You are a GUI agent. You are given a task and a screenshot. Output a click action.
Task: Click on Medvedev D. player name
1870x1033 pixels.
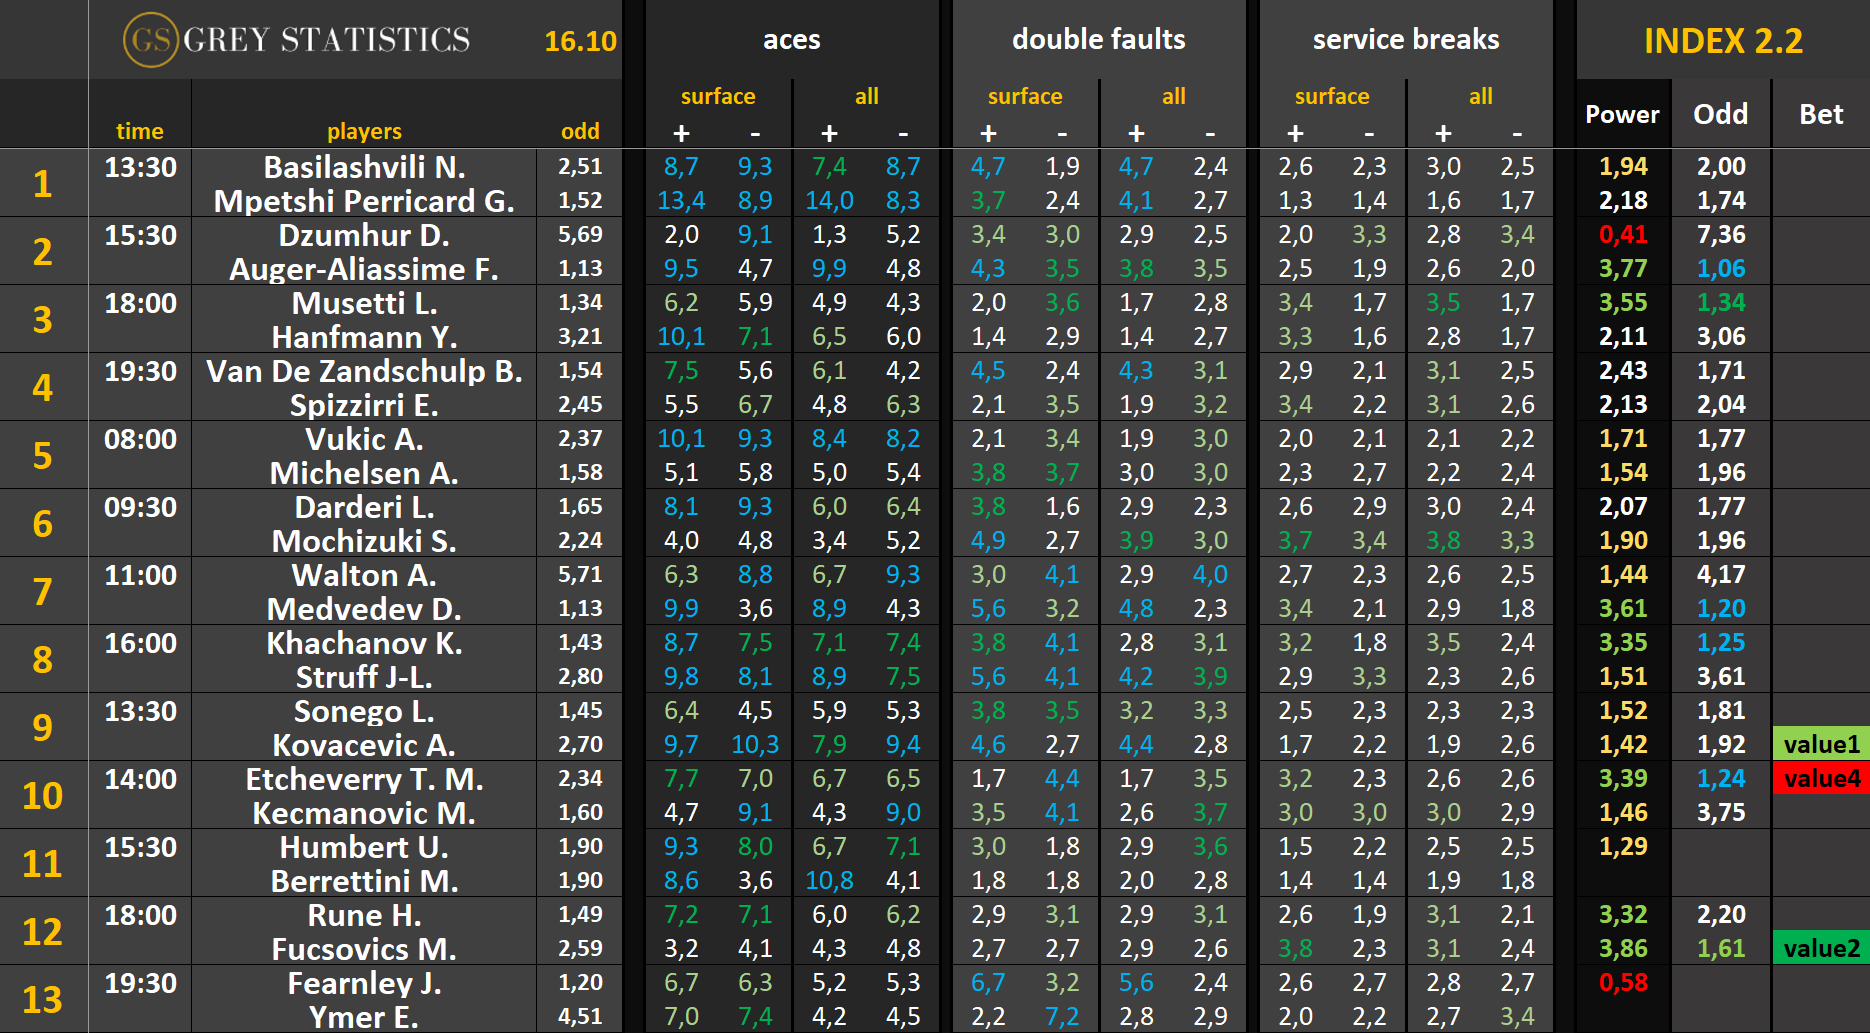coord(364,609)
